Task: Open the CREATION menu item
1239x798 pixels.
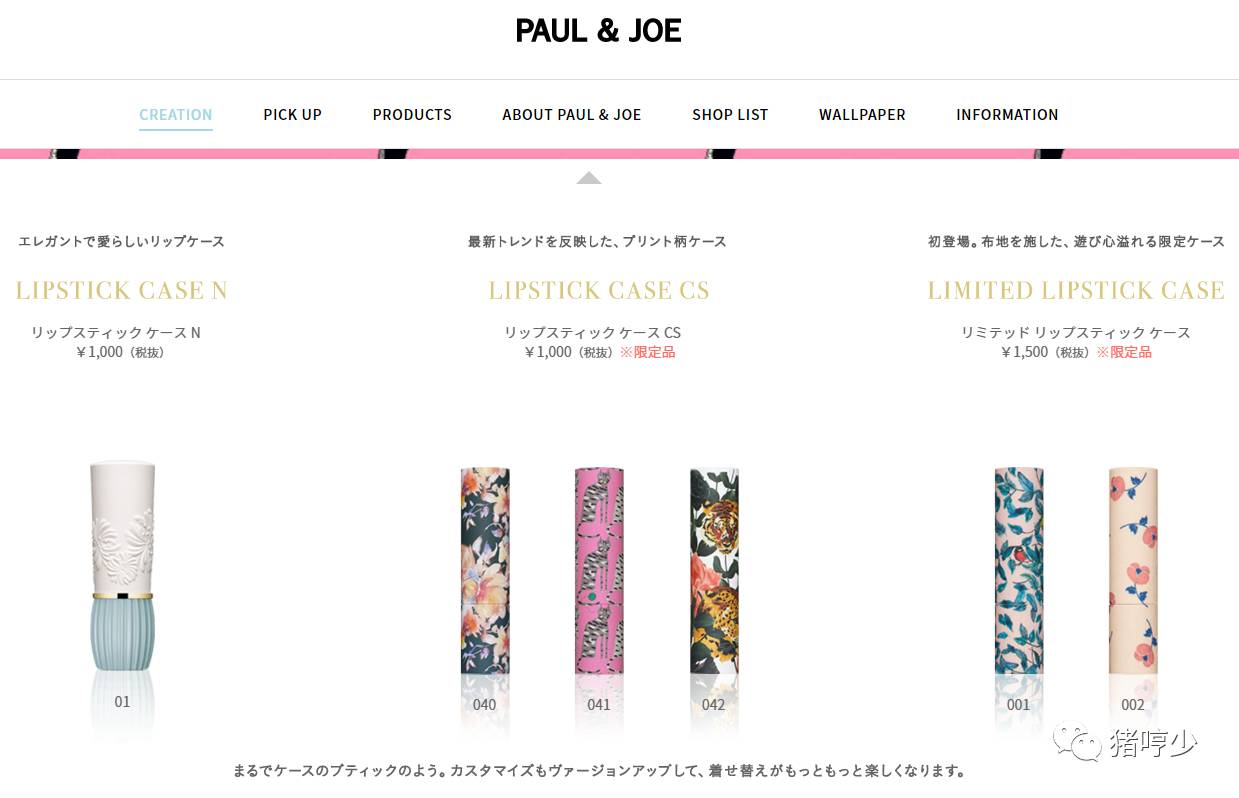Action: pyautogui.click(x=175, y=114)
